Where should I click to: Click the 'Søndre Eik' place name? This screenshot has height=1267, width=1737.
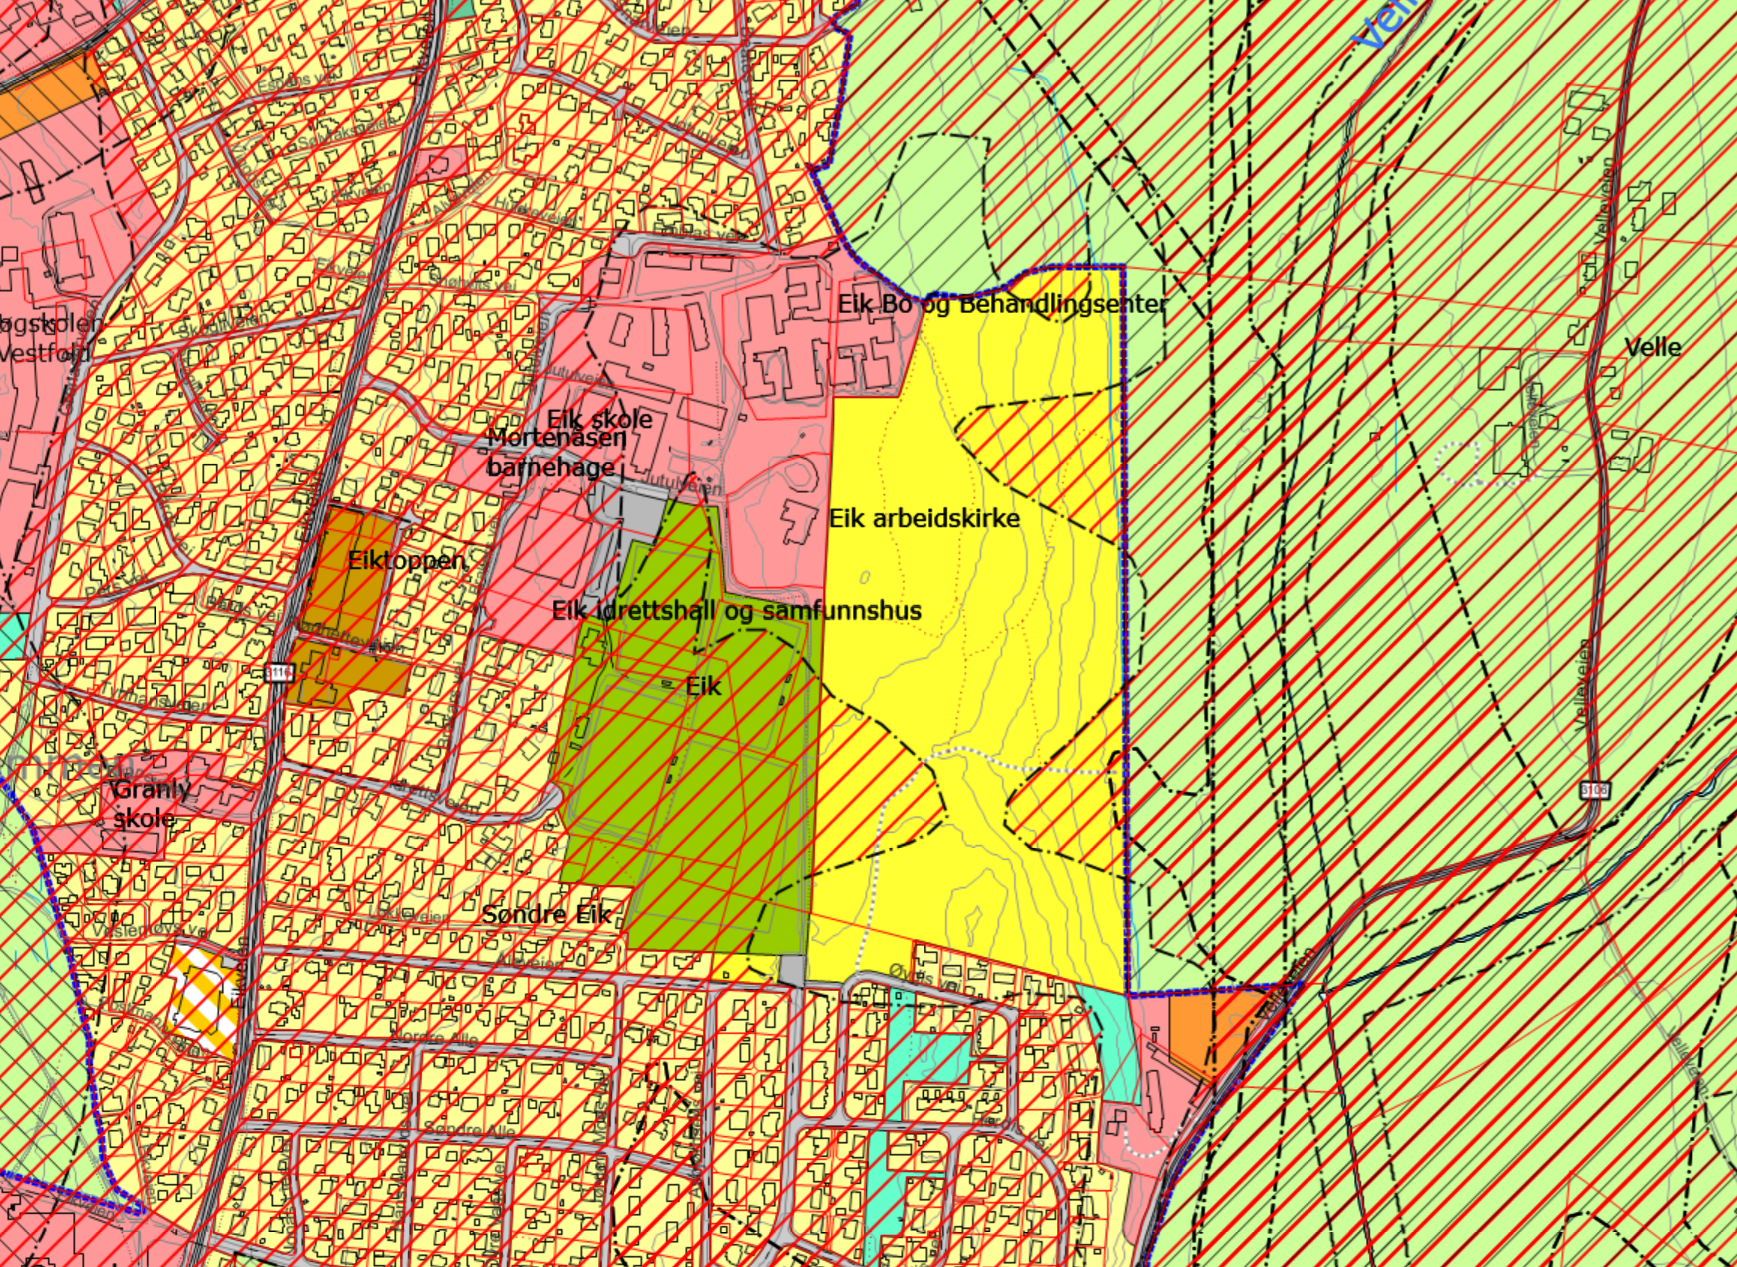[x=546, y=914]
